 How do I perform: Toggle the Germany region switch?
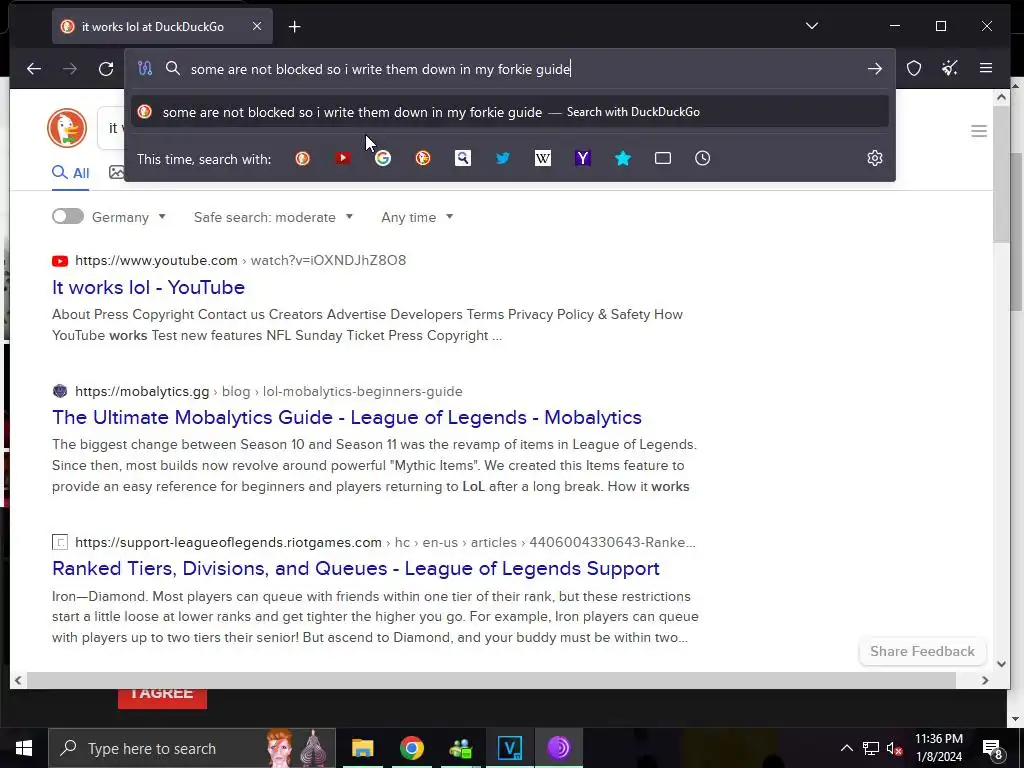click(68, 216)
